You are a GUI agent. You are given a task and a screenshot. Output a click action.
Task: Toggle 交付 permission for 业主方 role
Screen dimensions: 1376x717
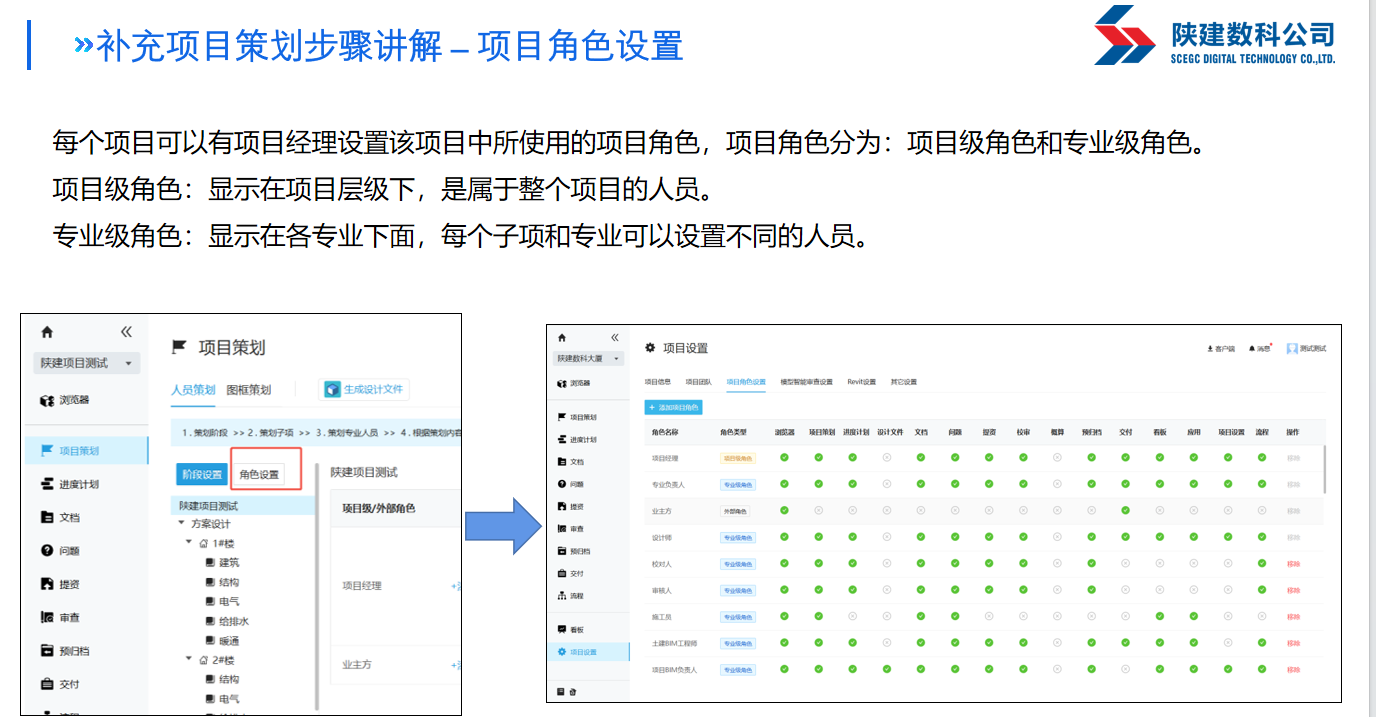[1125, 511]
